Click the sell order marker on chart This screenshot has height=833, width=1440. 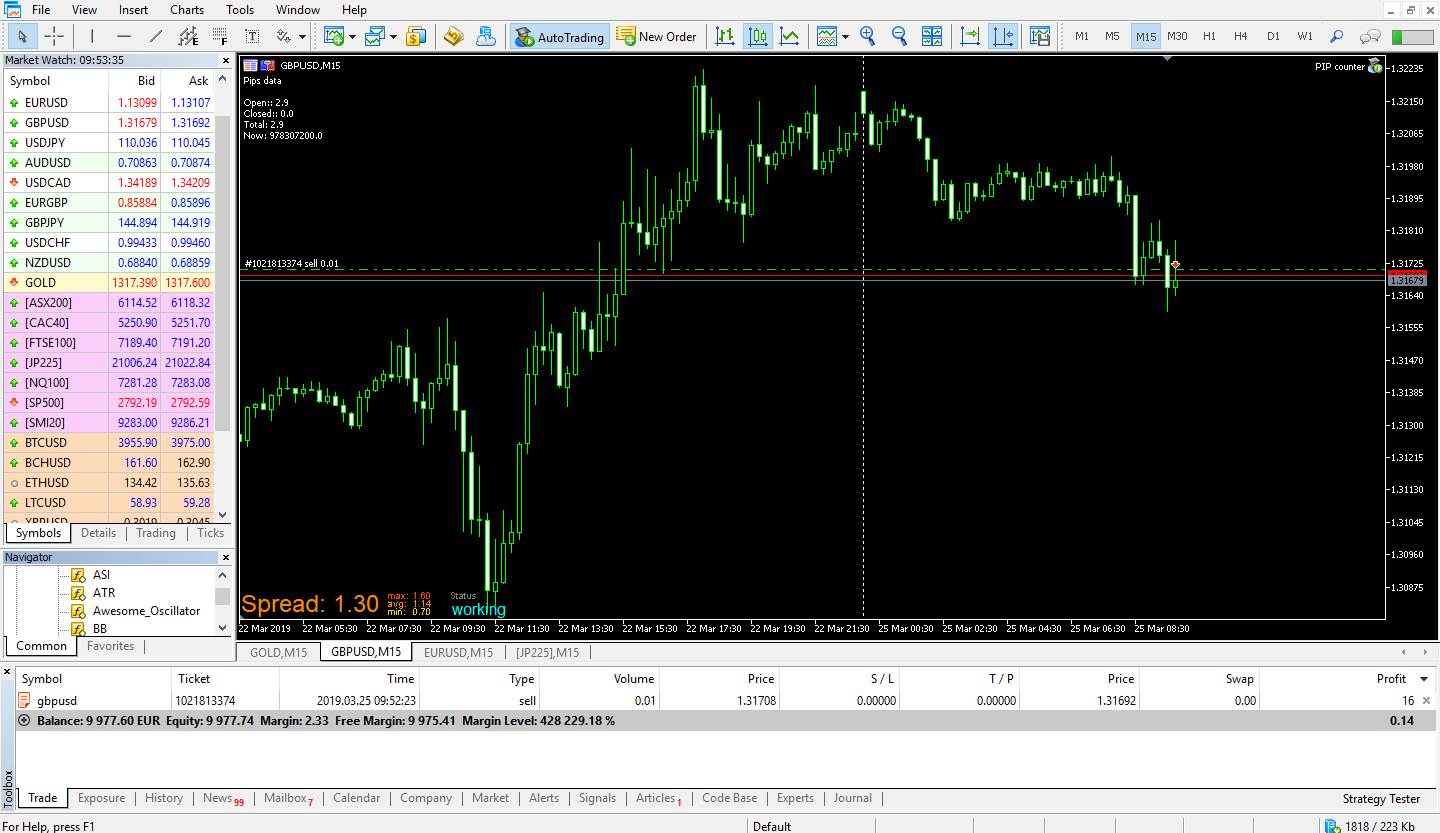(x=1176, y=264)
